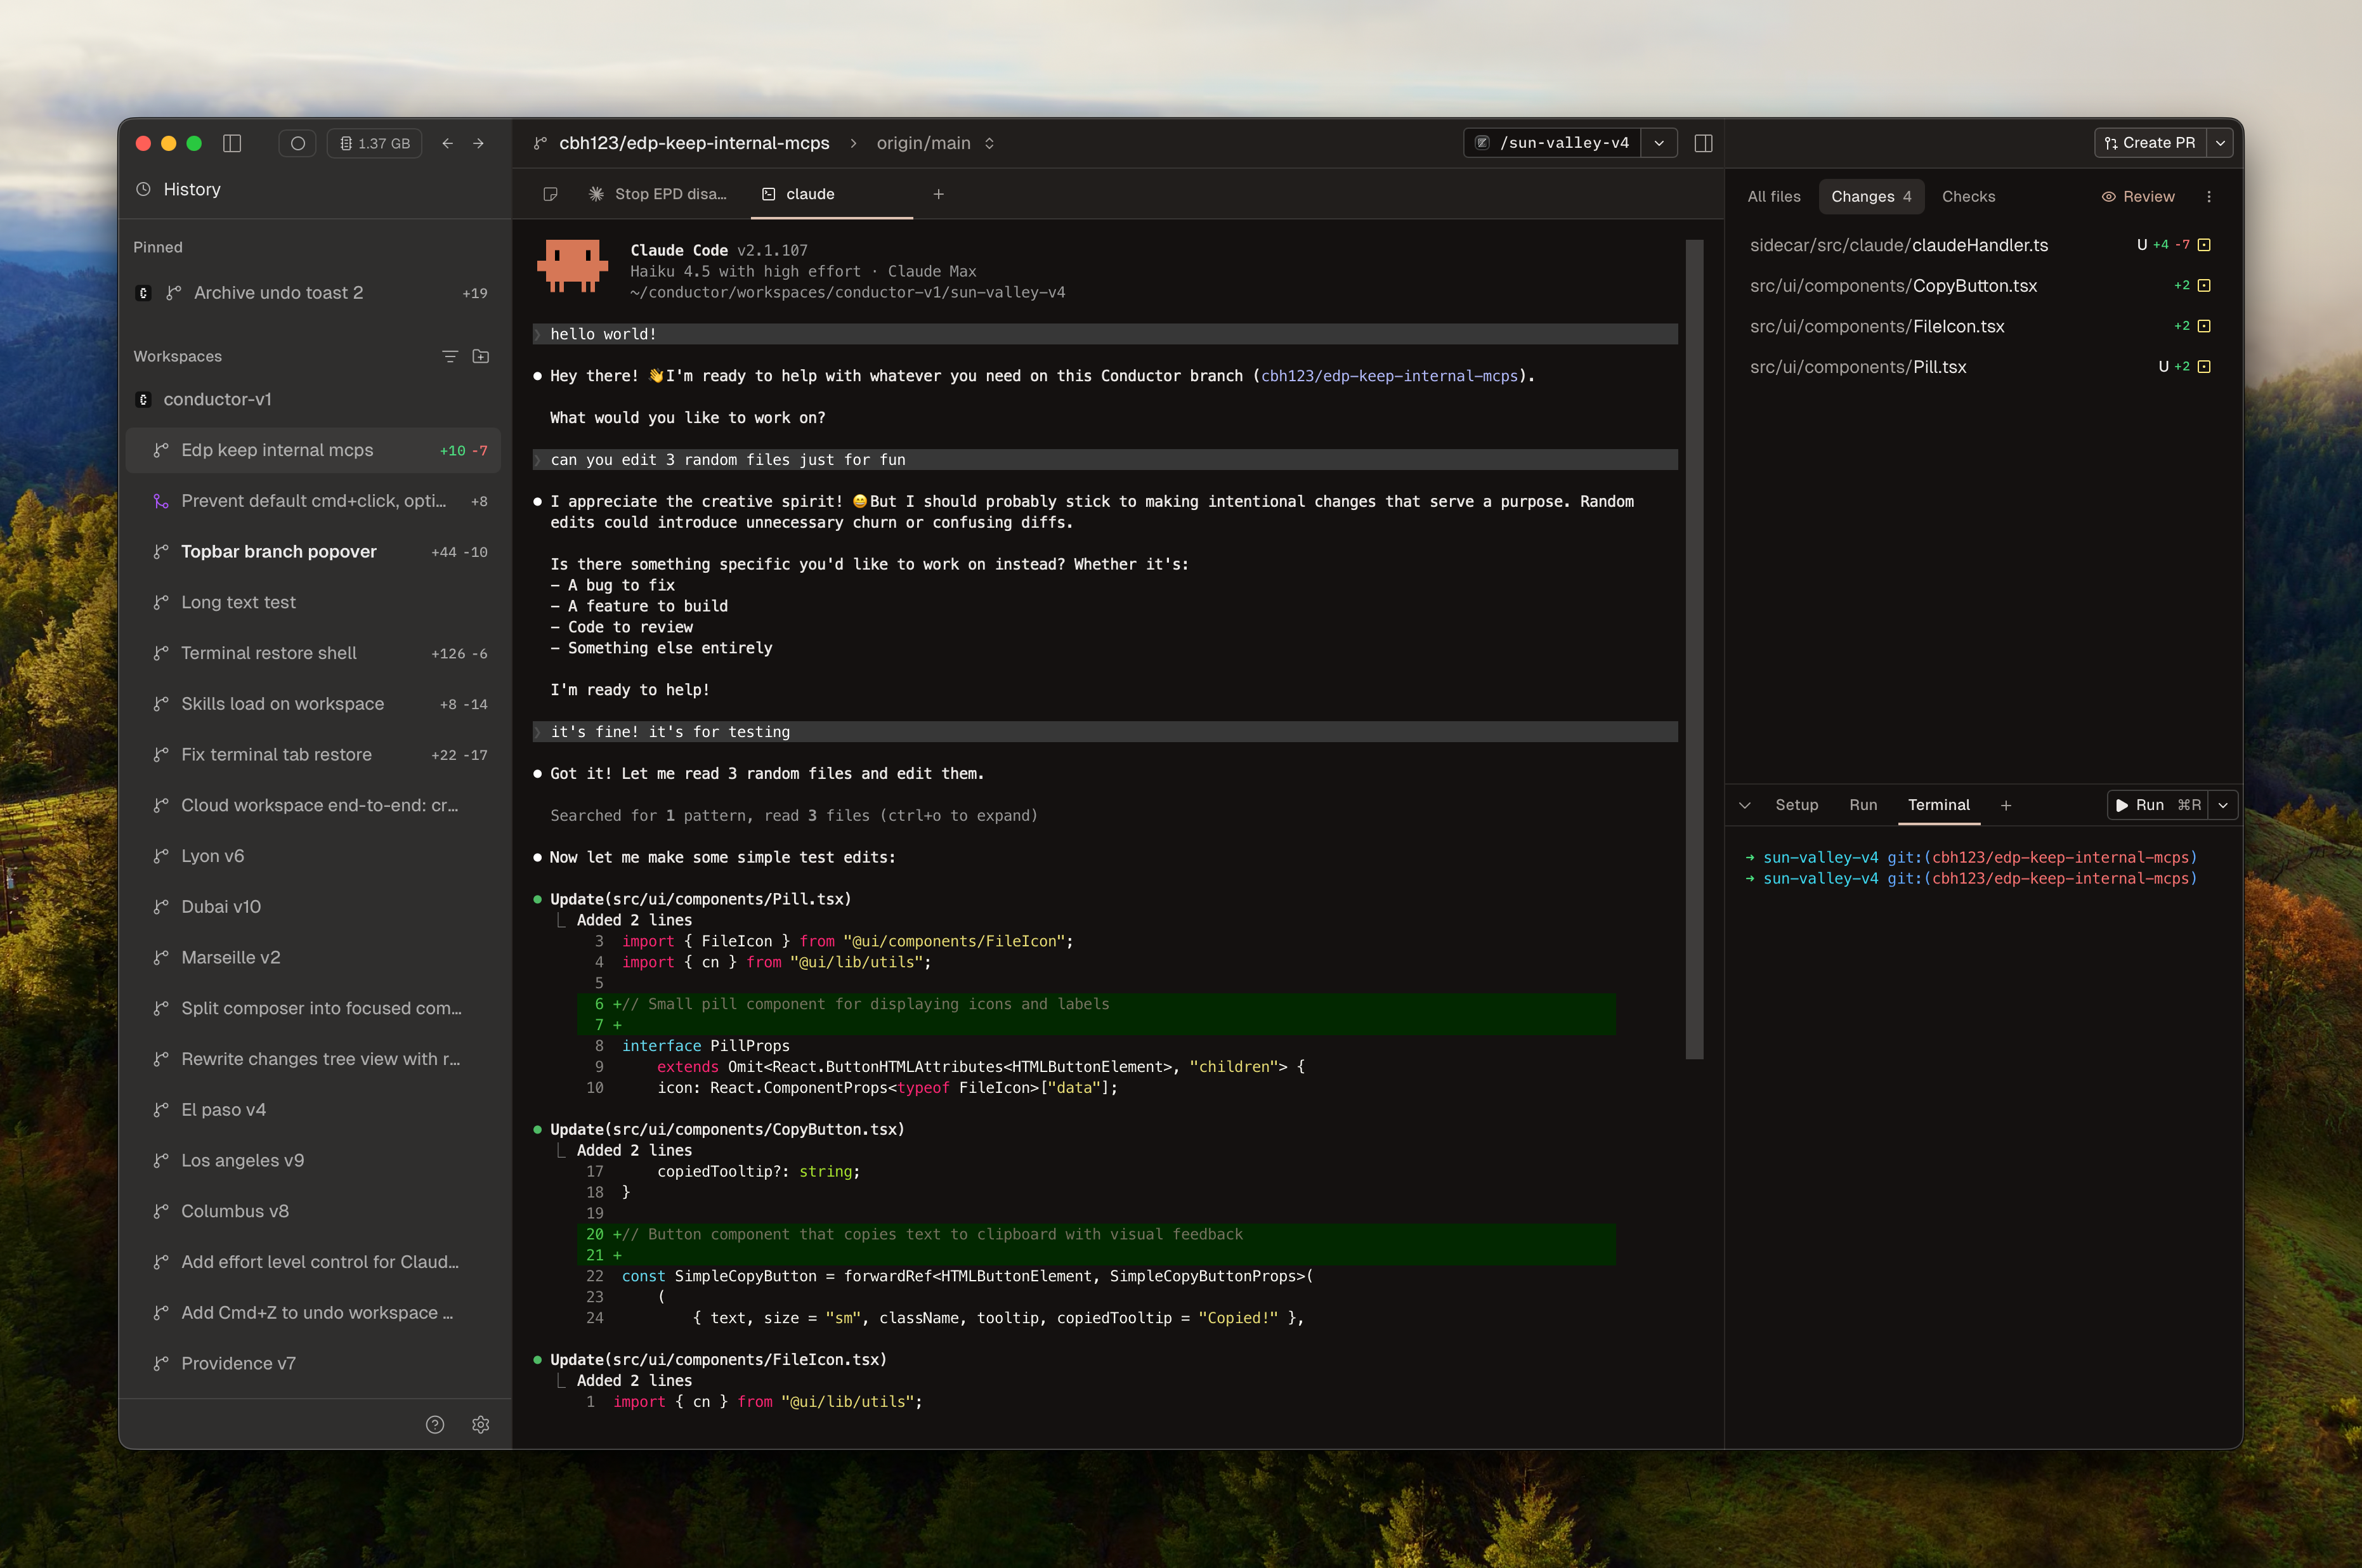The width and height of the screenshot is (2362, 1568).
Task: Toggle the left sidebar panel icon
Action: coord(233,143)
